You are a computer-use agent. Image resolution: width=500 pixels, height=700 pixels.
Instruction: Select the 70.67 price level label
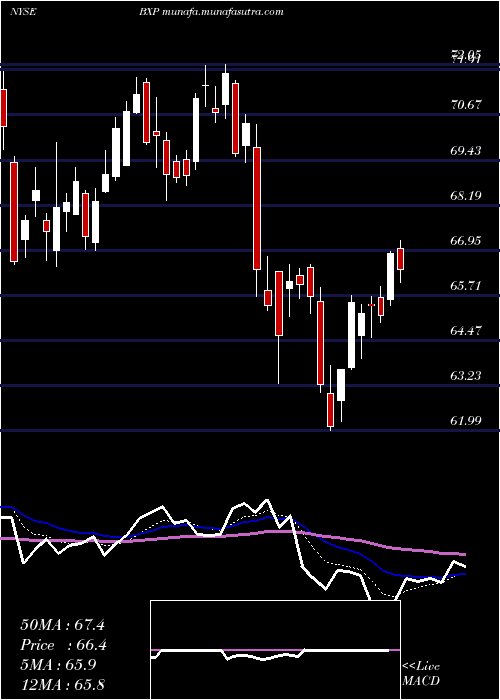coord(466,105)
